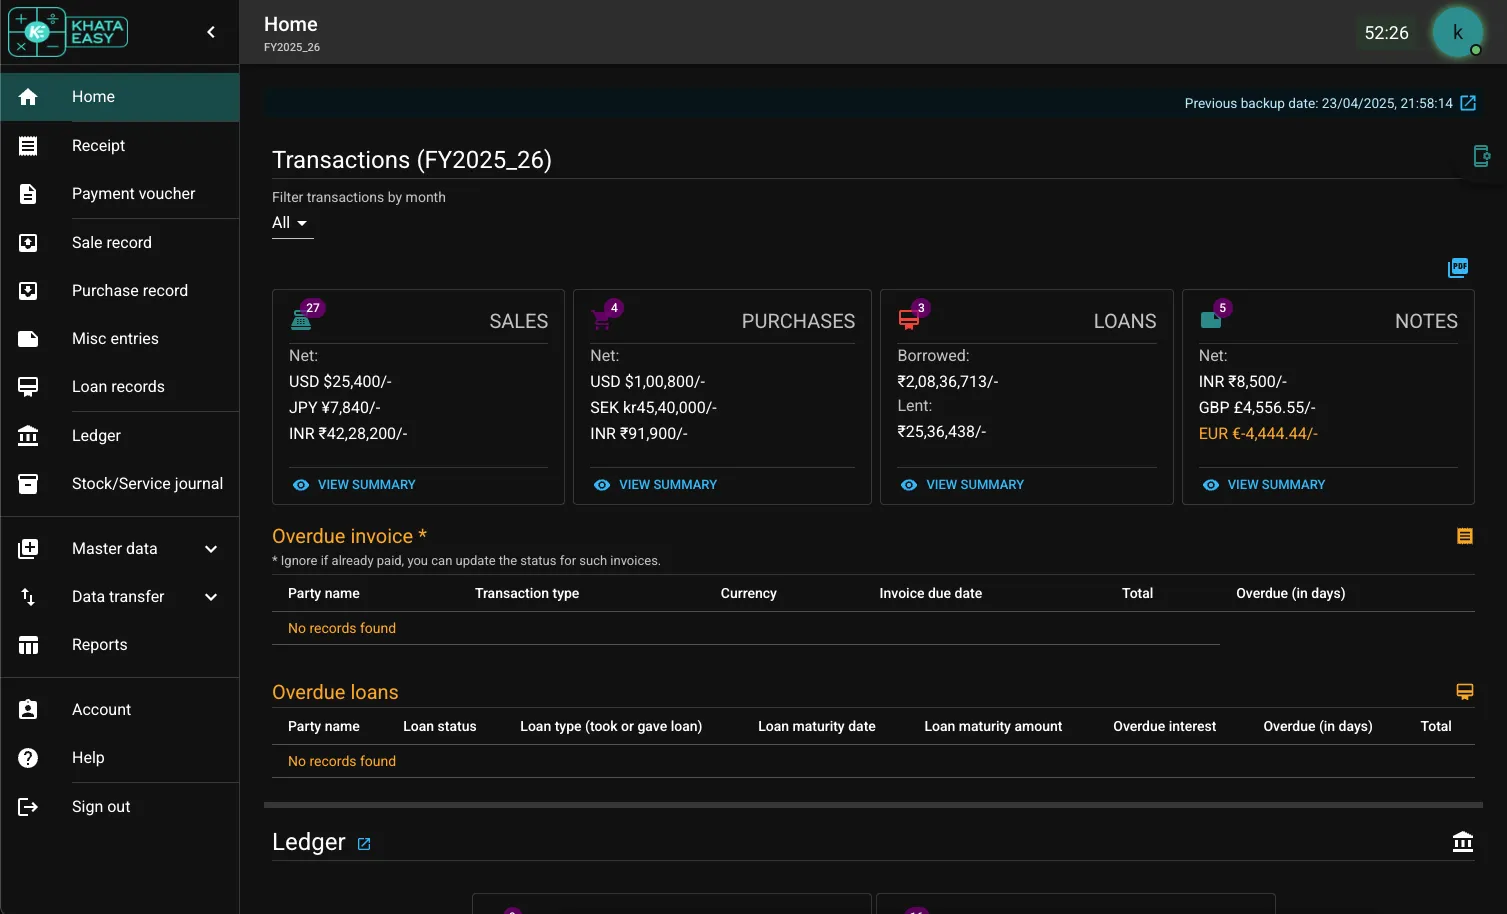Click the Reports table icon

[x=28, y=645]
